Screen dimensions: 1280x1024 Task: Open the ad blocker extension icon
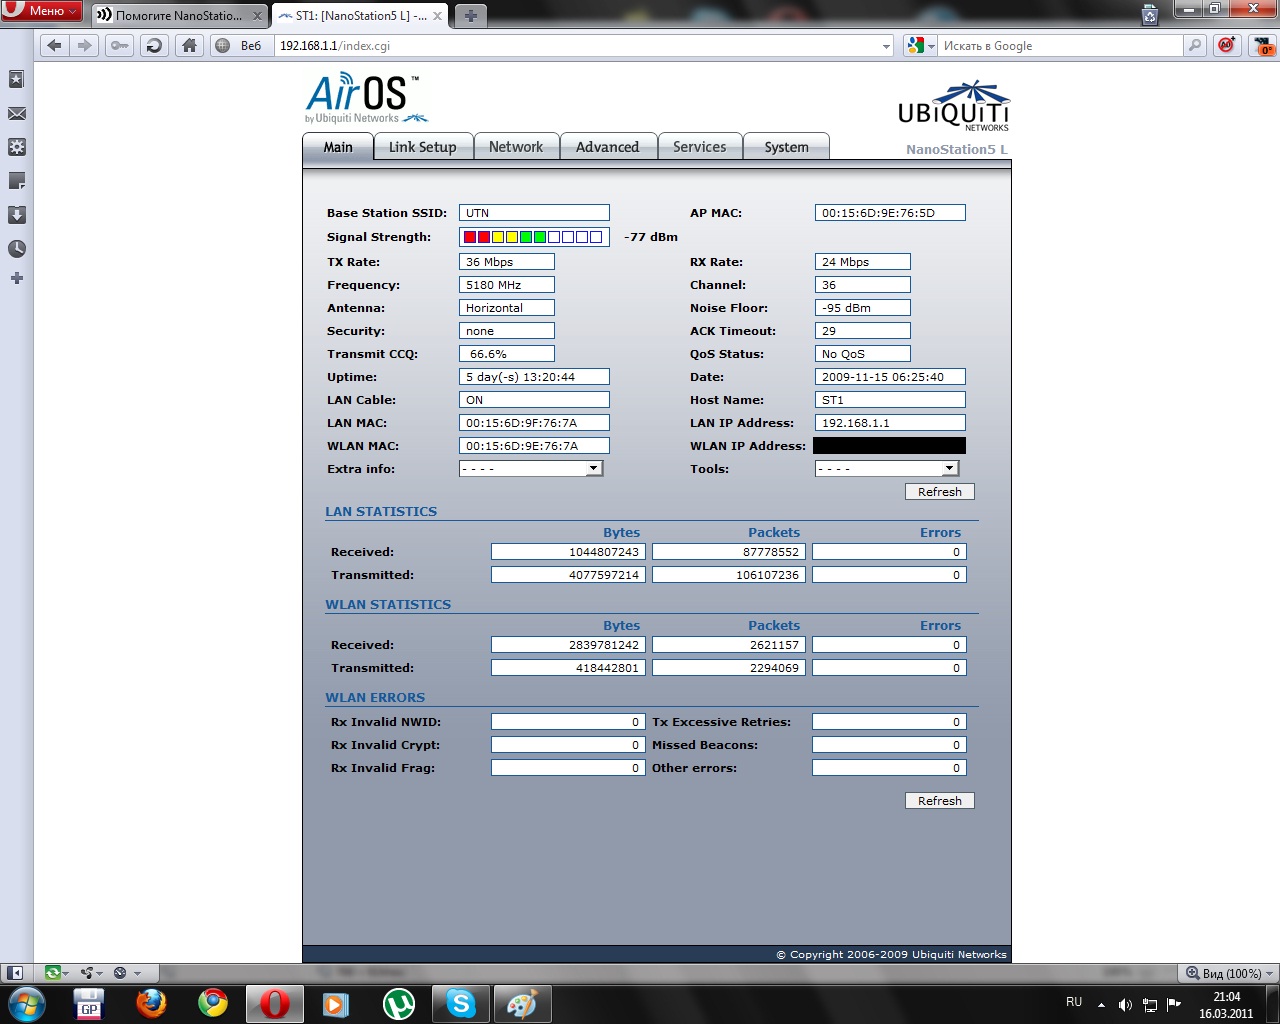(1226, 45)
